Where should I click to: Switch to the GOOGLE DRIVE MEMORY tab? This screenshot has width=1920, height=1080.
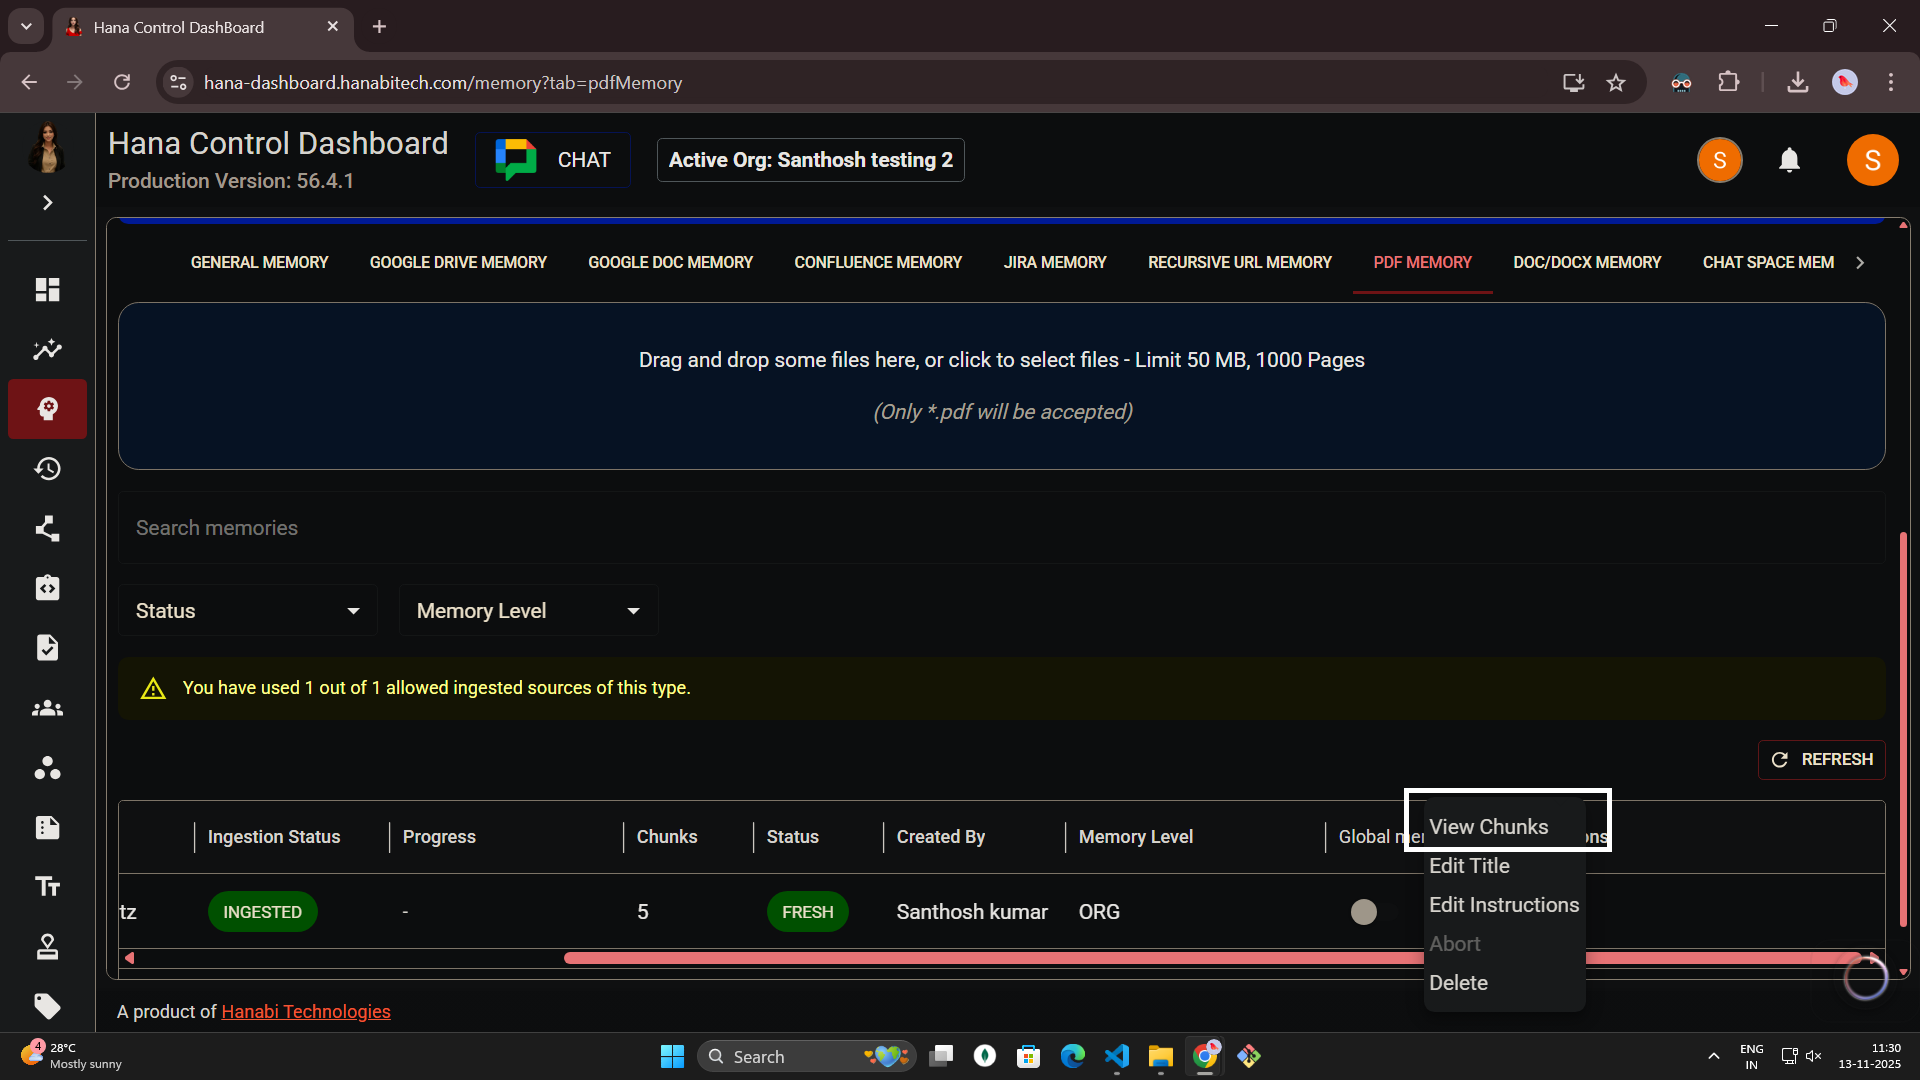[x=457, y=262]
